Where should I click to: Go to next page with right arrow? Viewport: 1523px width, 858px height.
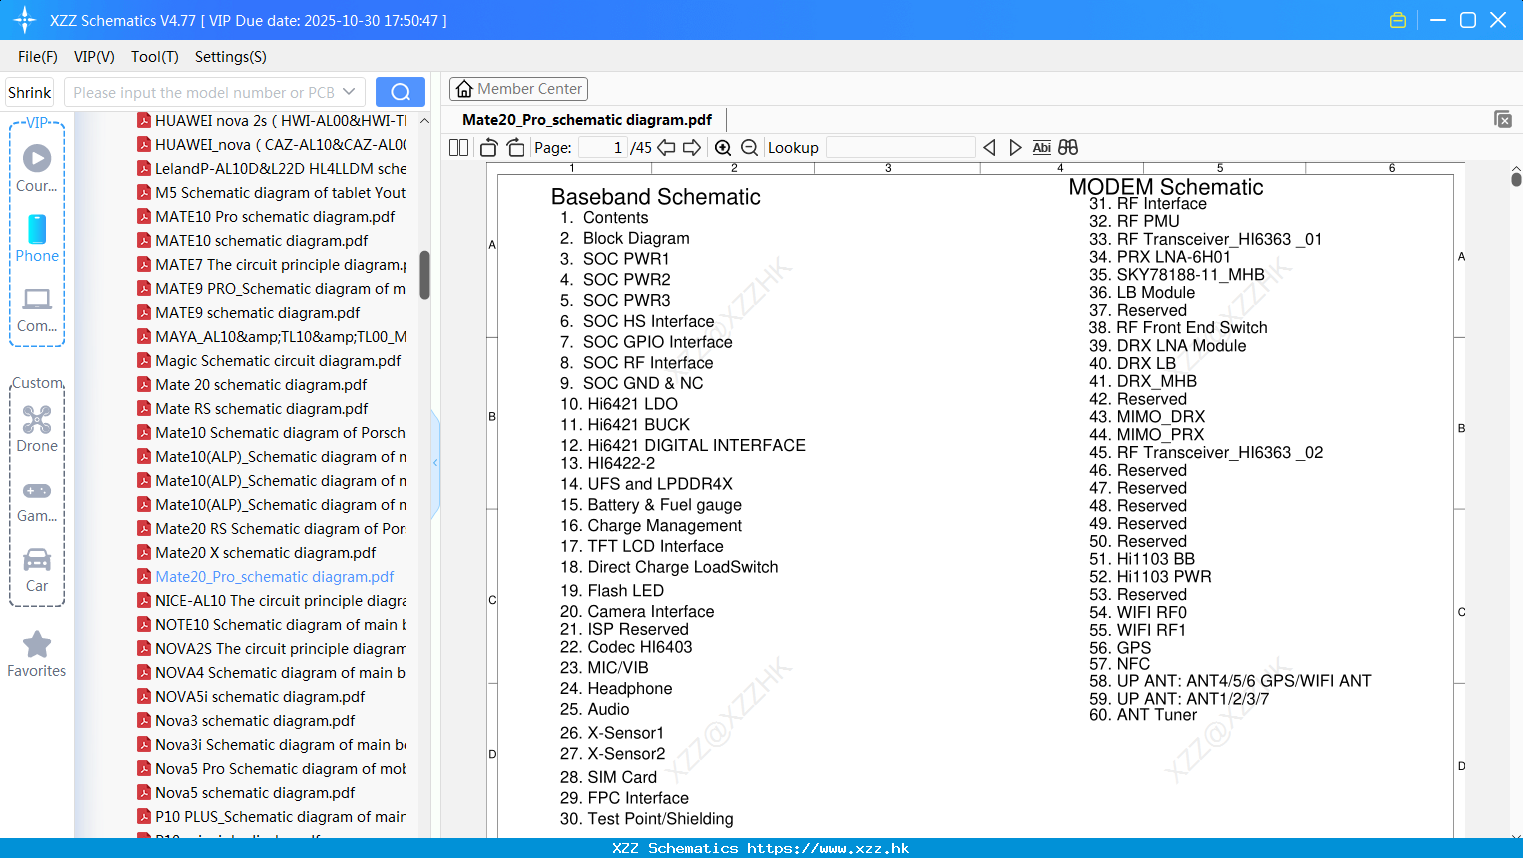click(692, 148)
